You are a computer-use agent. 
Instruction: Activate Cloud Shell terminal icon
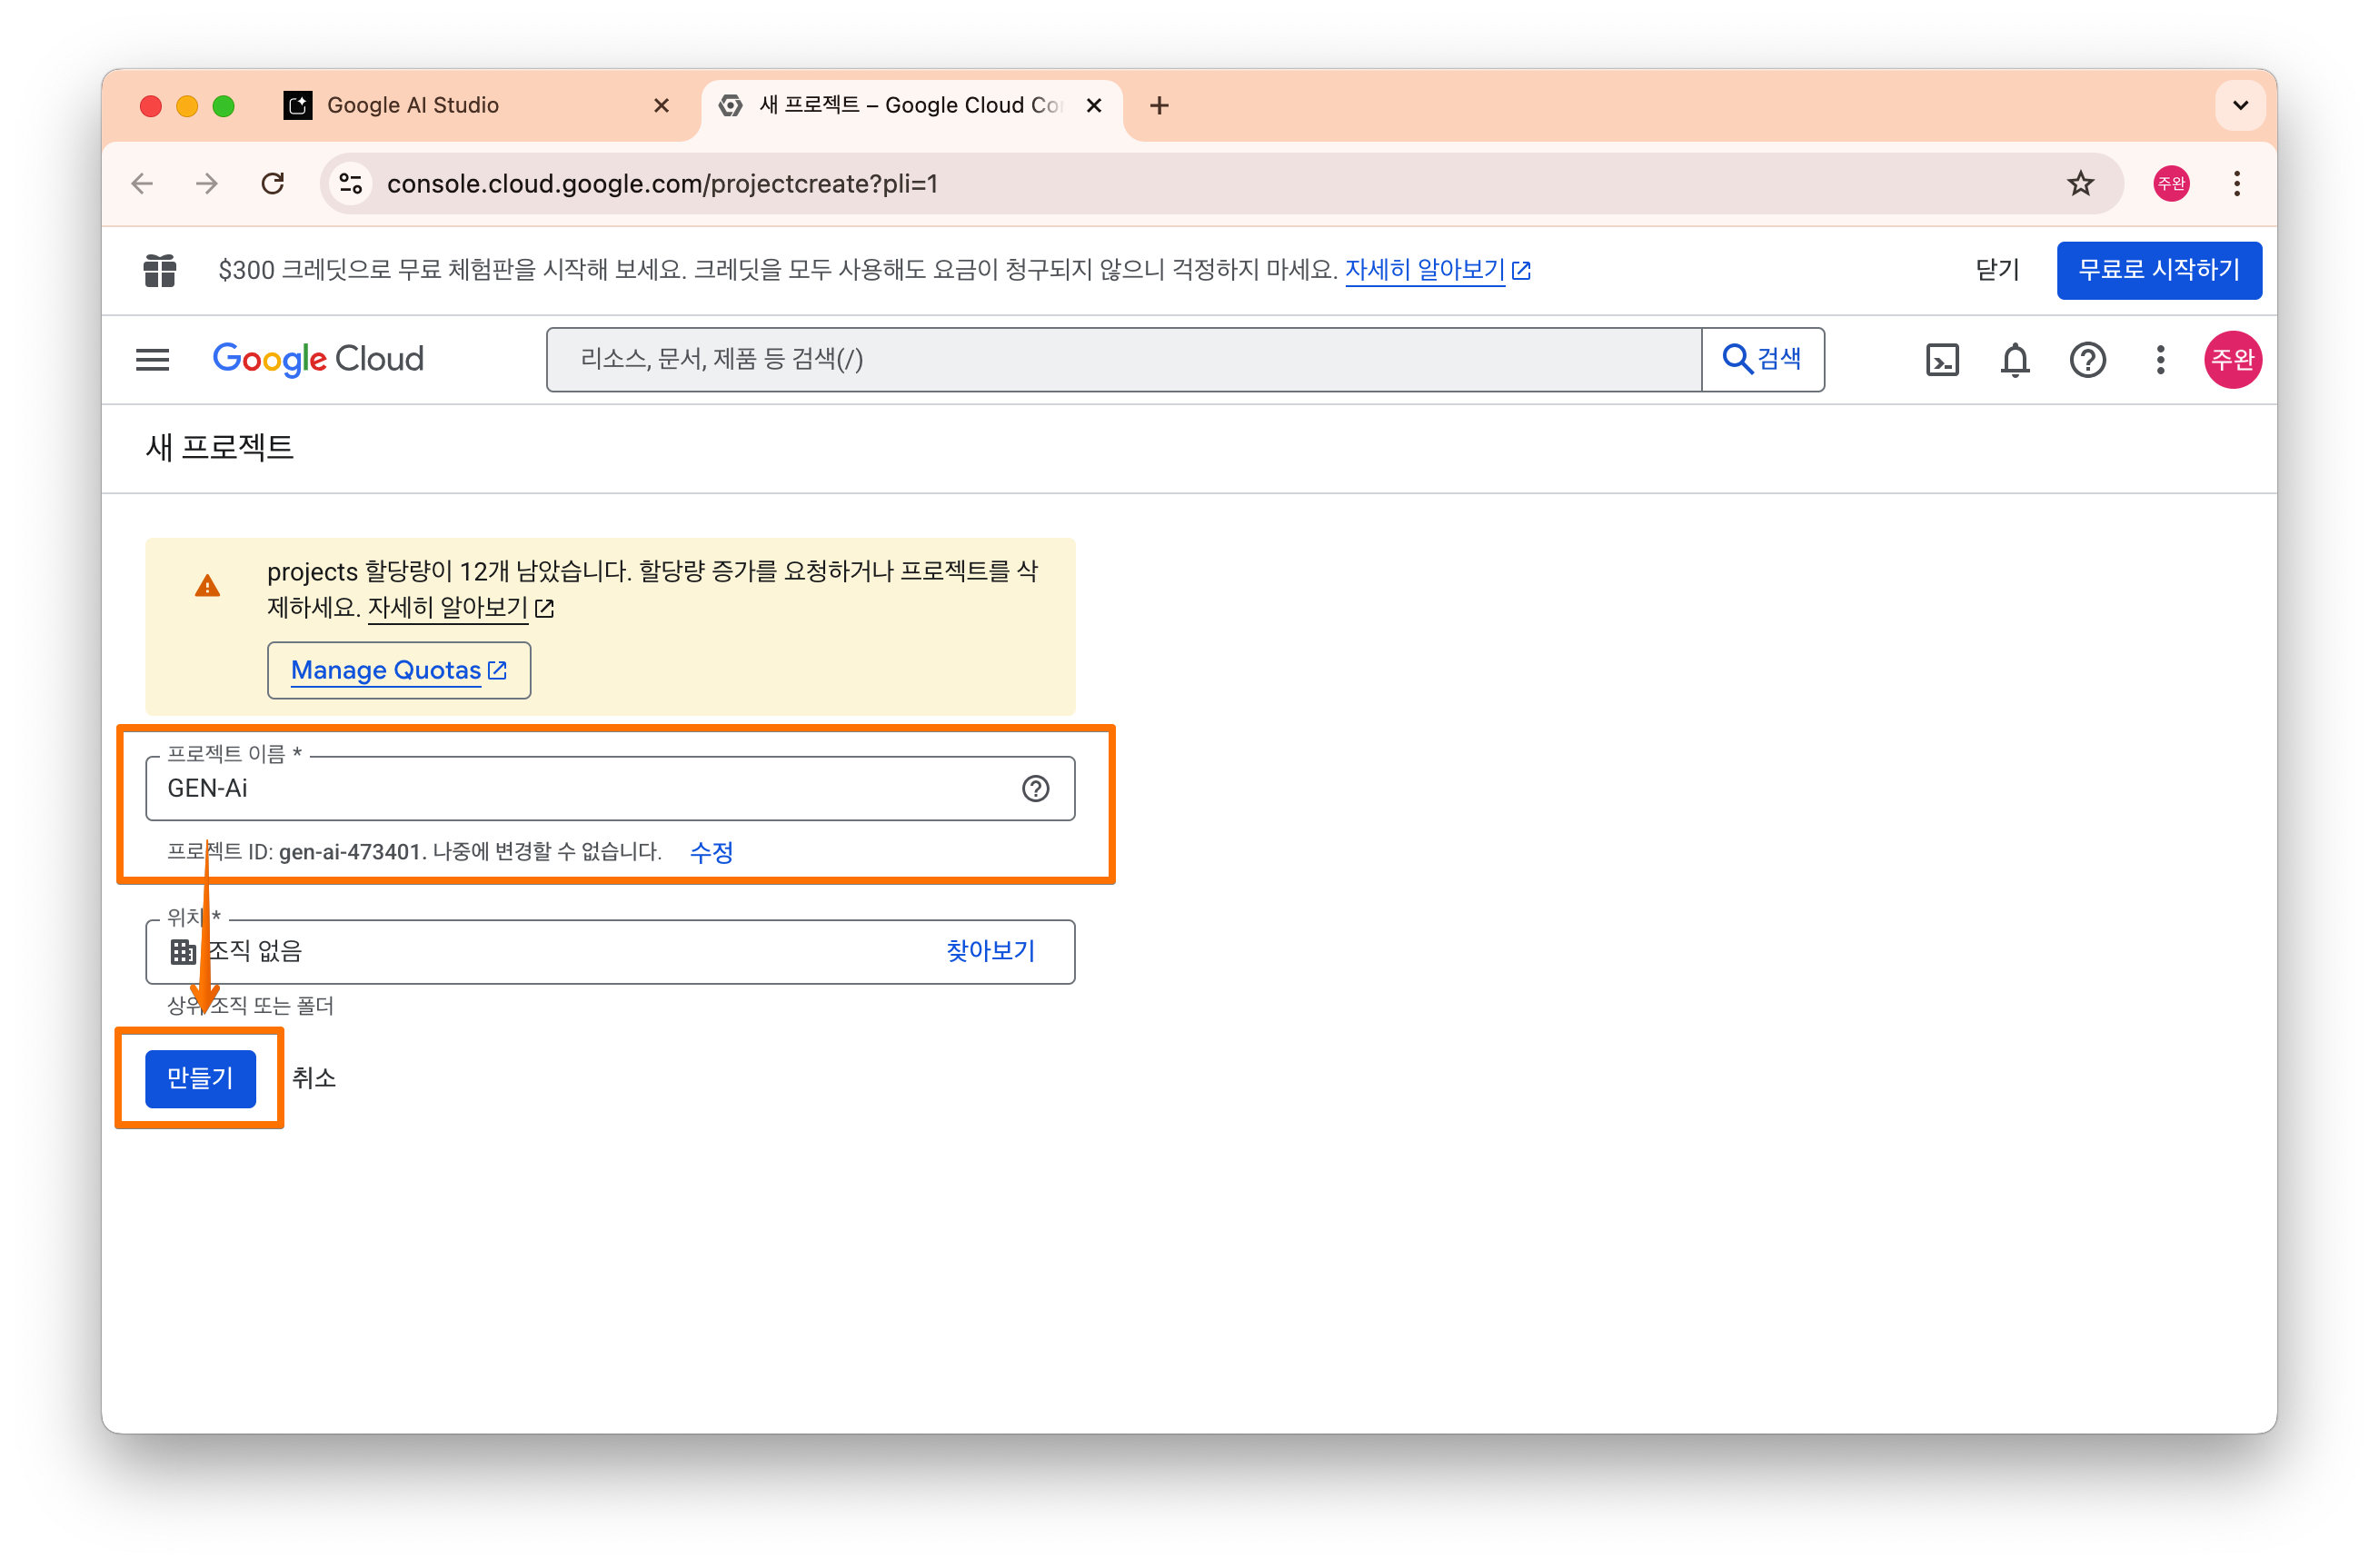(x=1941, y=360)
